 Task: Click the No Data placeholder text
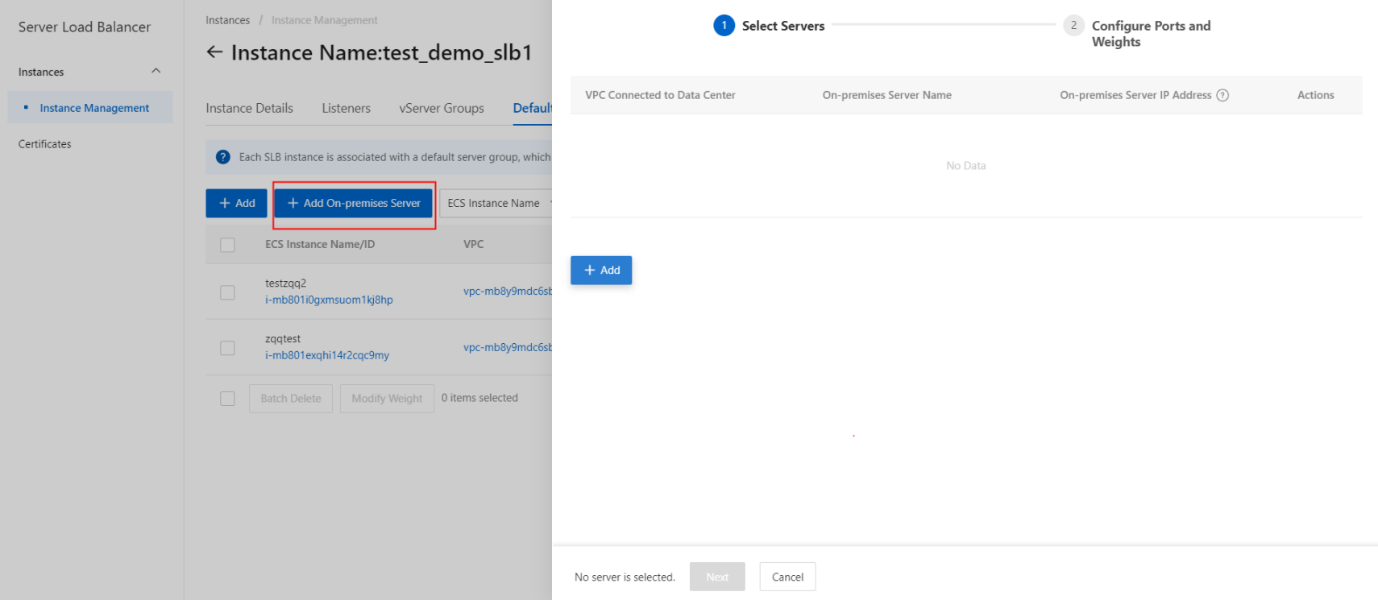click(x=966, y=166)
